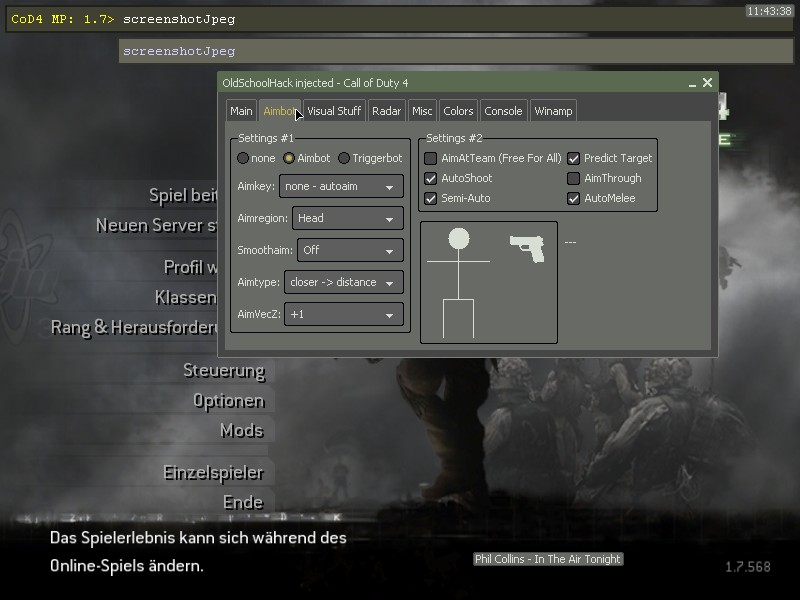Start Einzelspieler from the main menu
Image resolution: width=800 pixels, height=600 pixels.
coord(214,473)
